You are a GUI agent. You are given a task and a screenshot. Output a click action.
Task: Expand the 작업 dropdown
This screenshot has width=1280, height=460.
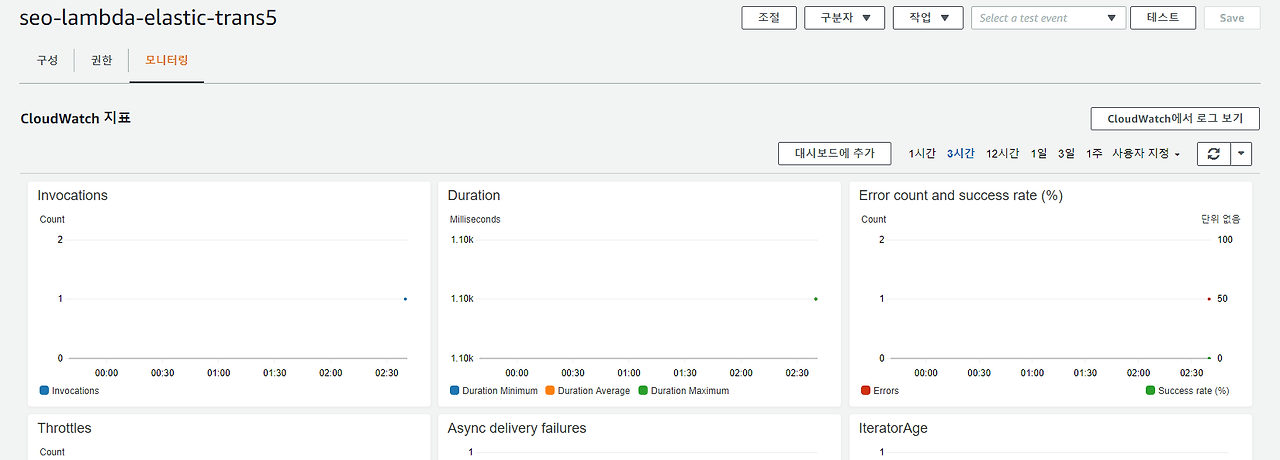[x=928, y=18]
